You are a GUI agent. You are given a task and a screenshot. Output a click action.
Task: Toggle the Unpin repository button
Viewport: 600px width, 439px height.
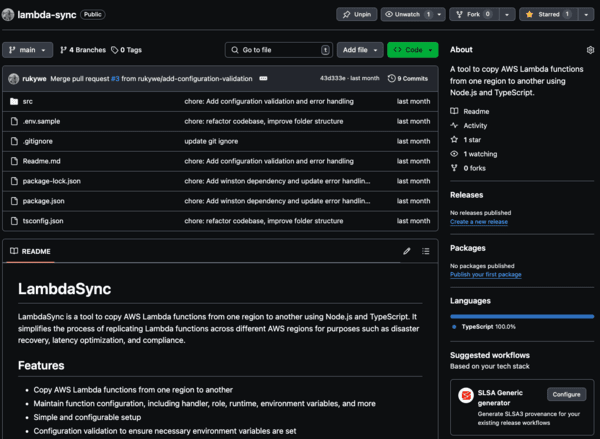357,15
